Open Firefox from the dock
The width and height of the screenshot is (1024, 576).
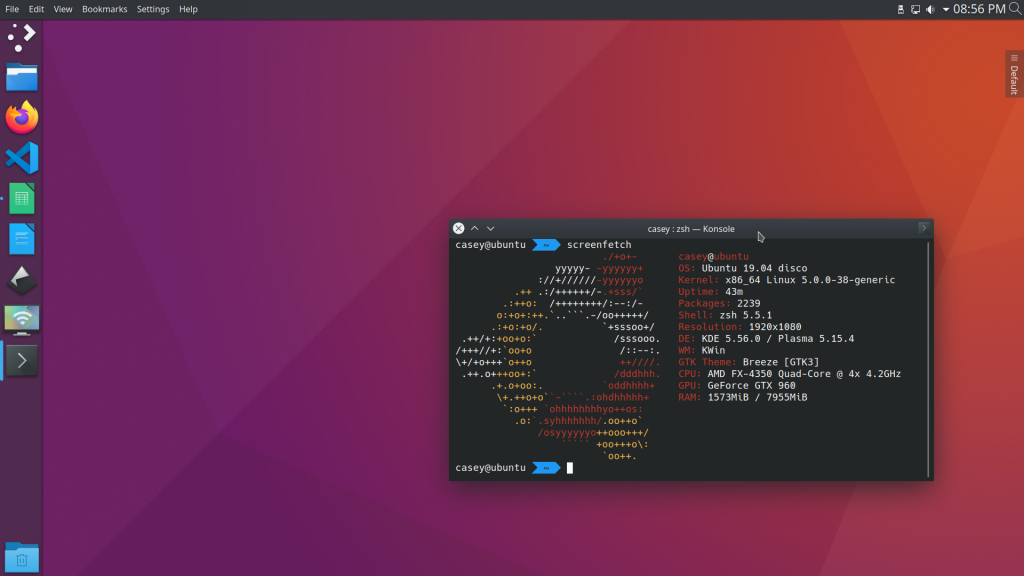coord(21,117)
